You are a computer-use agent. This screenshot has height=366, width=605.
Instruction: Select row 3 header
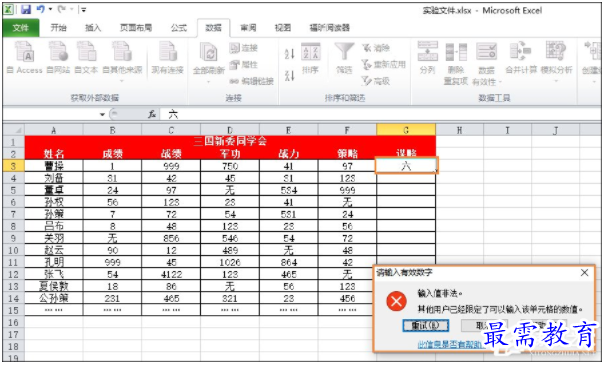[x=14, y=166]
